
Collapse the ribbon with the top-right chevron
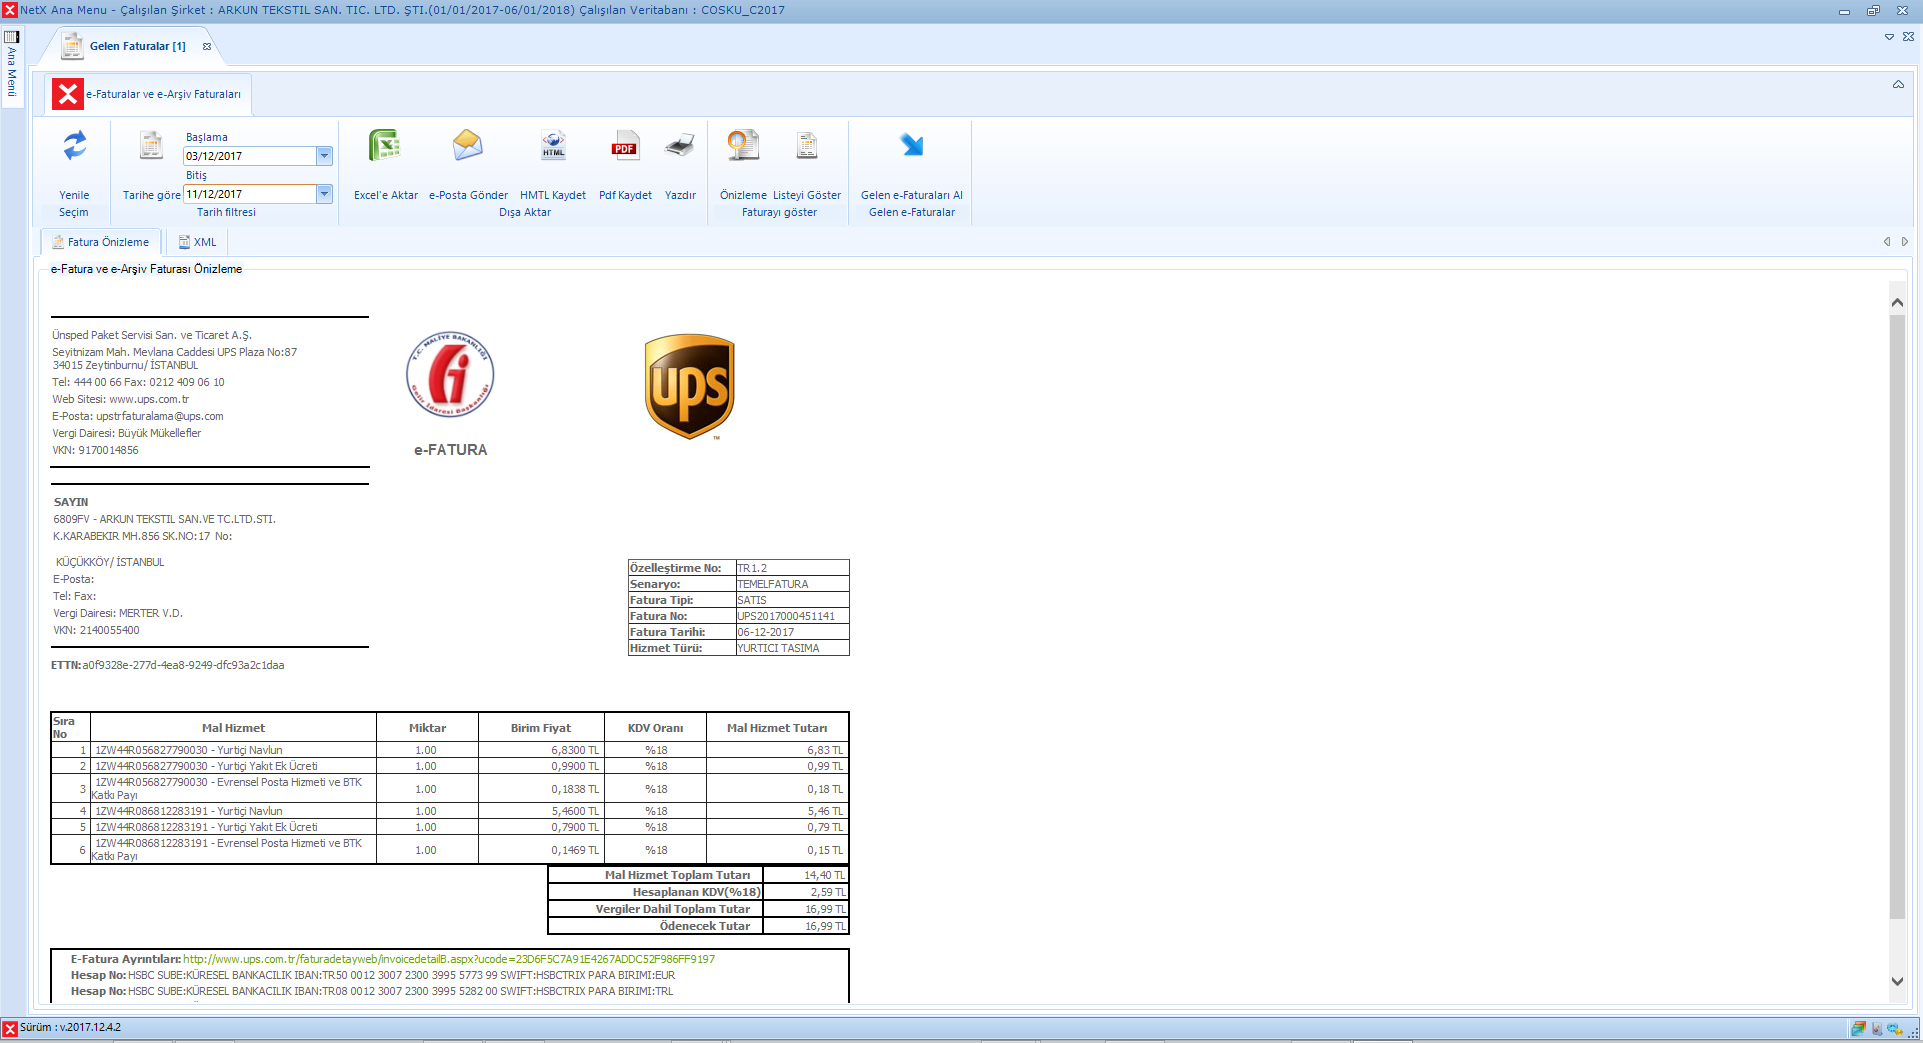tap(1897, 85)
